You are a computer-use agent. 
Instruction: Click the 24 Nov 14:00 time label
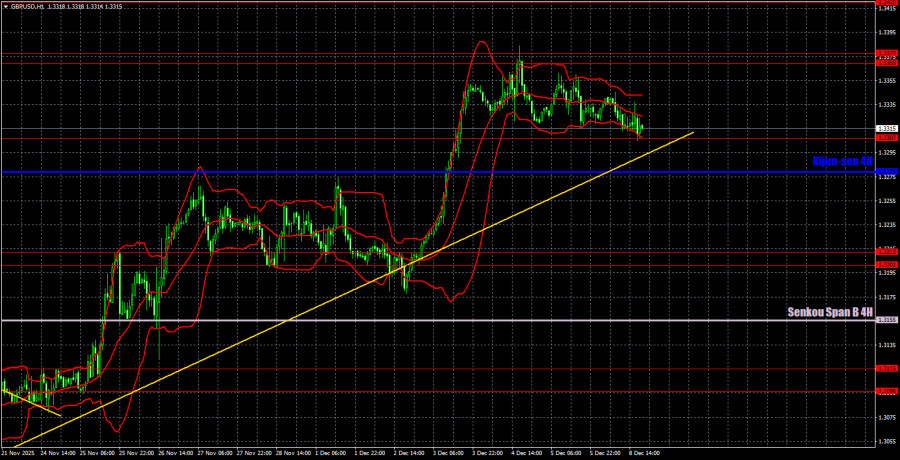pyautogui.click(x=56, y=453)
